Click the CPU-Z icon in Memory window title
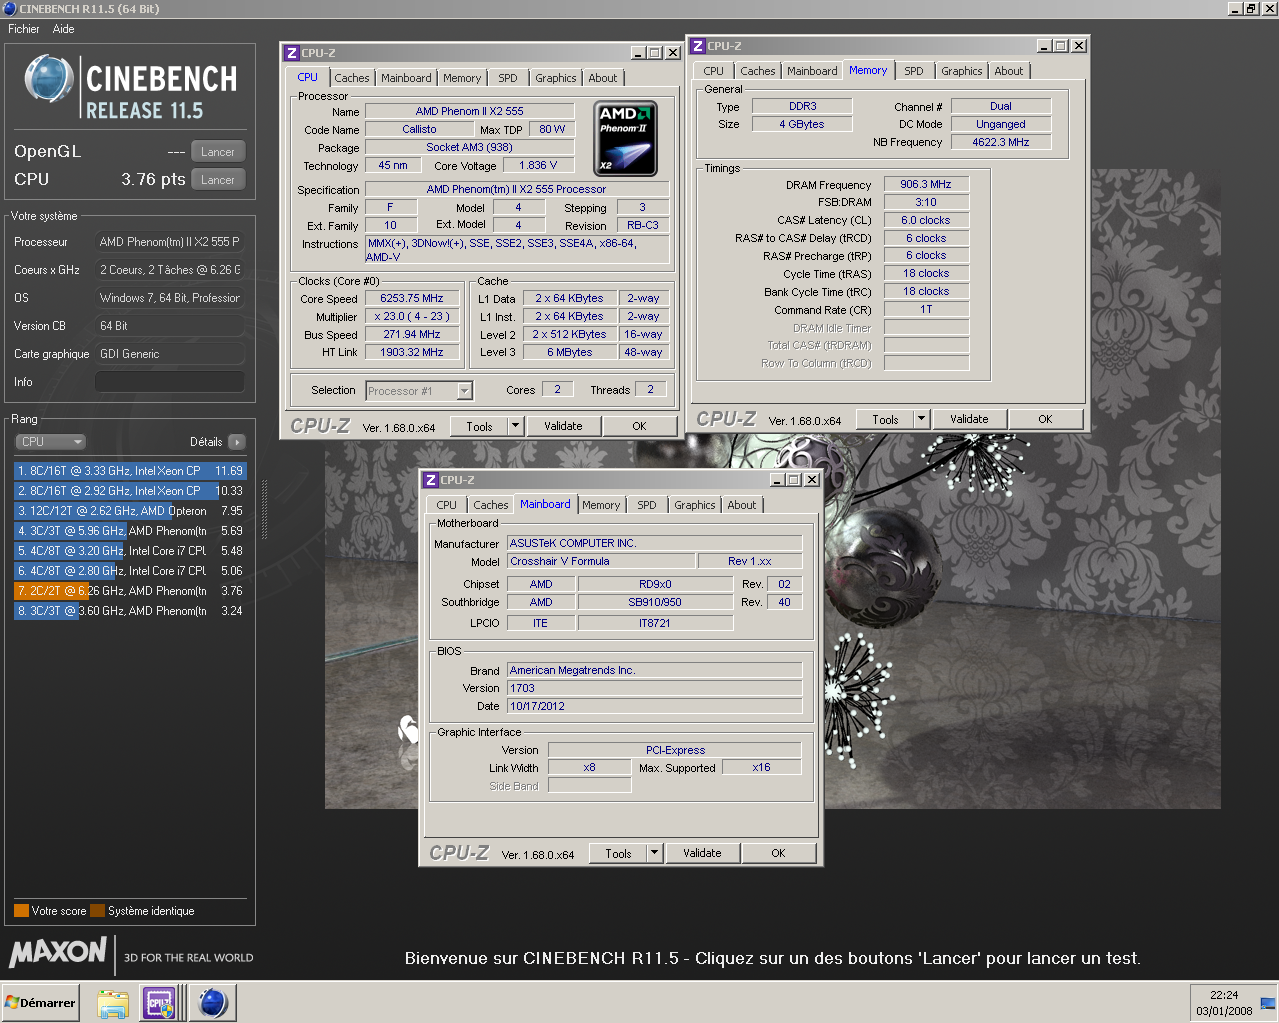Image resolution: width=1279 pixels, height=1023 pixels. point(698,46)
